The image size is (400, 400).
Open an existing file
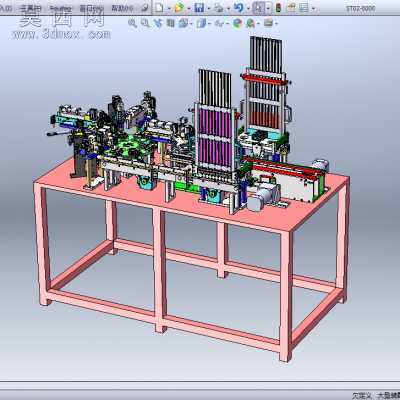coord(179,7)
